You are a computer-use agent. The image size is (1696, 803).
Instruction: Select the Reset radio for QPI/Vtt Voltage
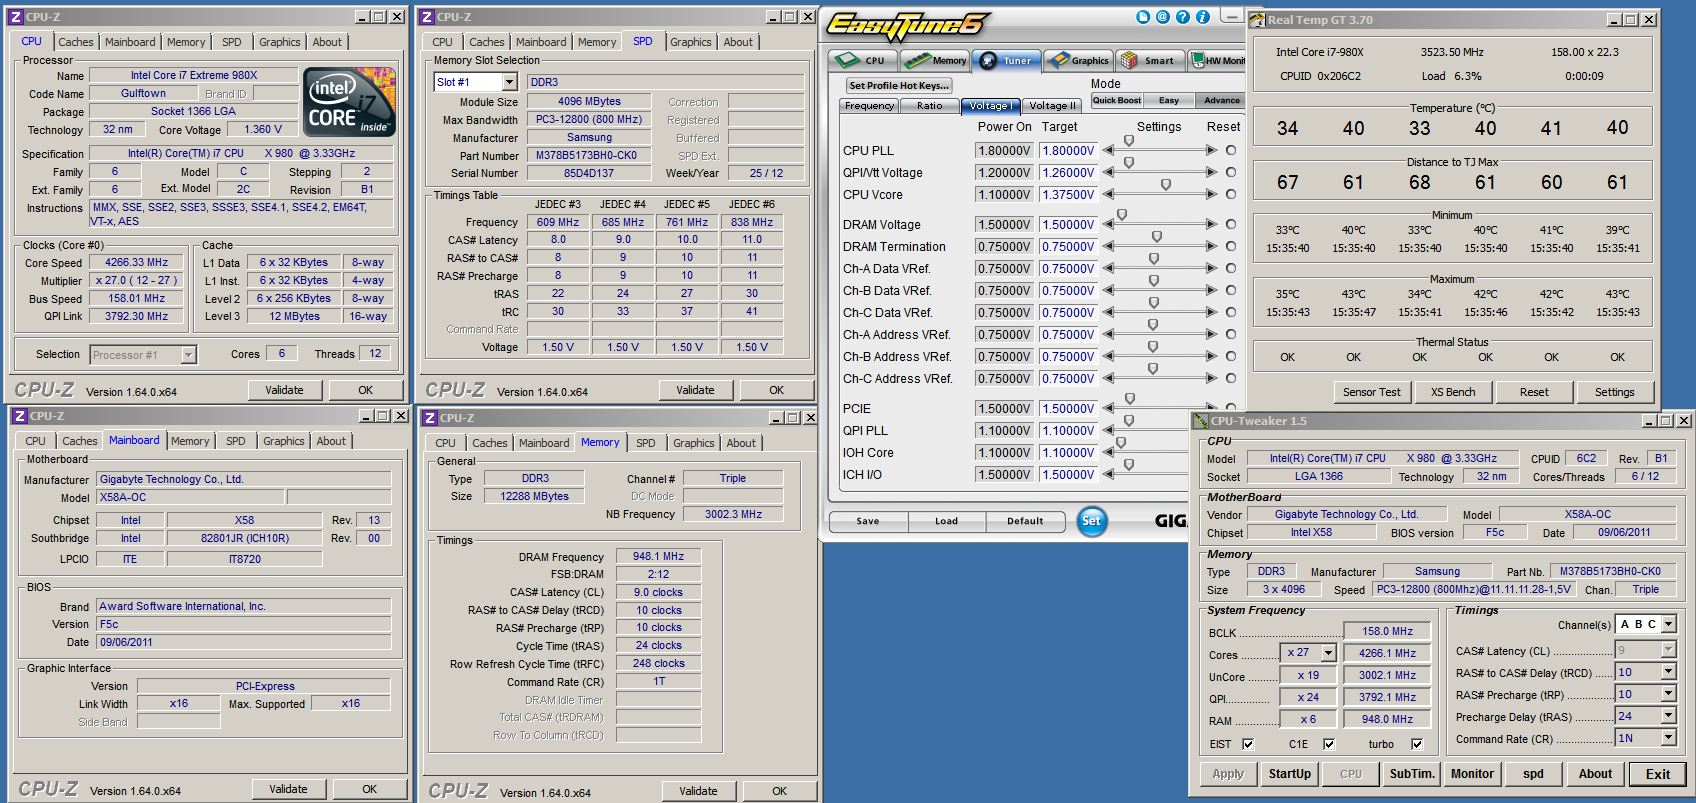1231,172
